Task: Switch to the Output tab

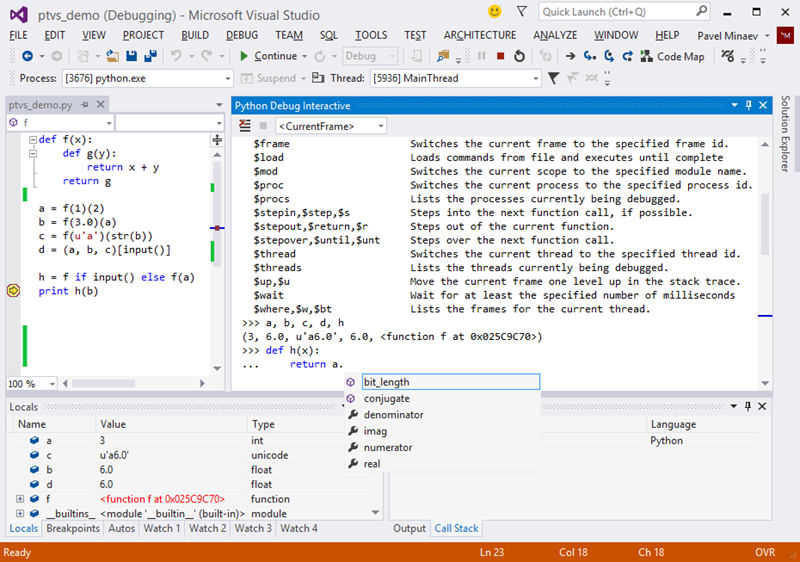Action: click(409, 528)
